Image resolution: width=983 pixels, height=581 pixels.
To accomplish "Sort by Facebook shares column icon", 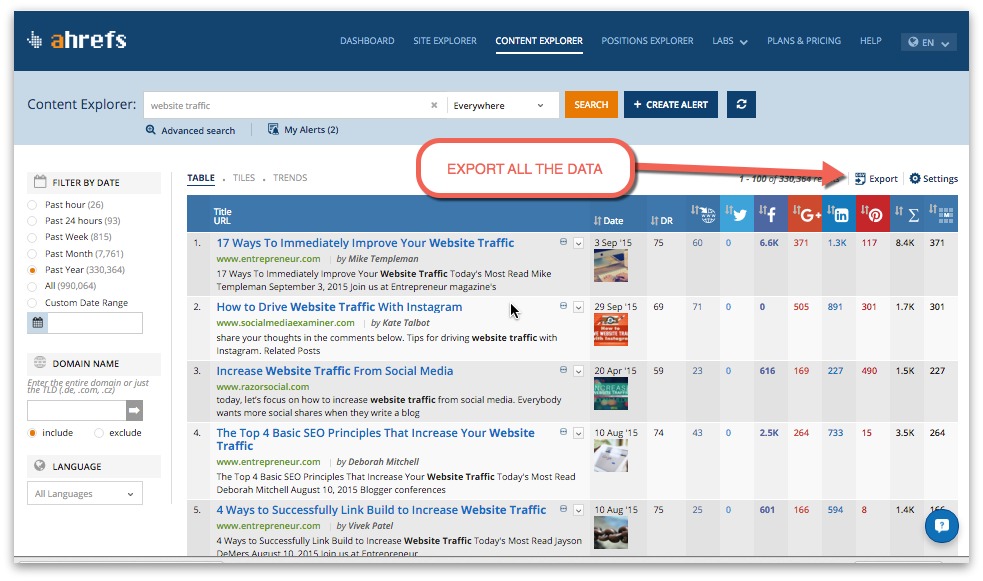I will [770, 214].
